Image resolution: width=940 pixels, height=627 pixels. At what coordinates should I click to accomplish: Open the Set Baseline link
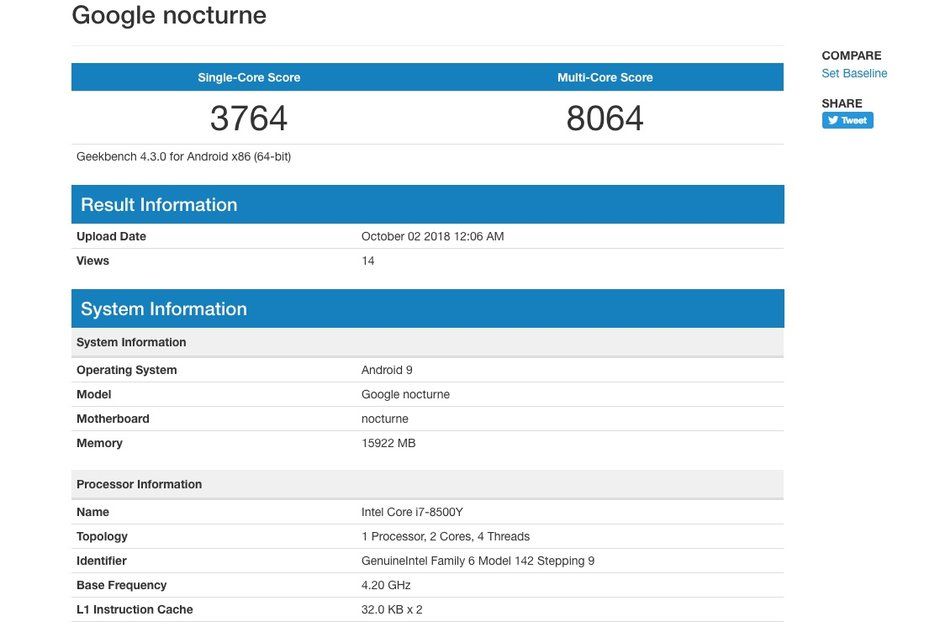pyautogui.click(x=854, y=74)
